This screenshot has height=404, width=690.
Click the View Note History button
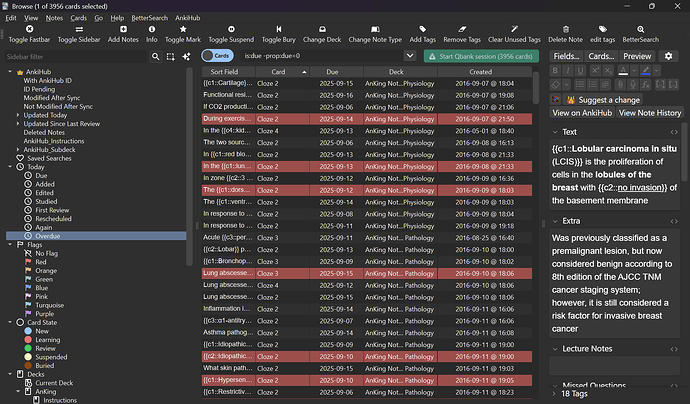(x=650, y=113)
